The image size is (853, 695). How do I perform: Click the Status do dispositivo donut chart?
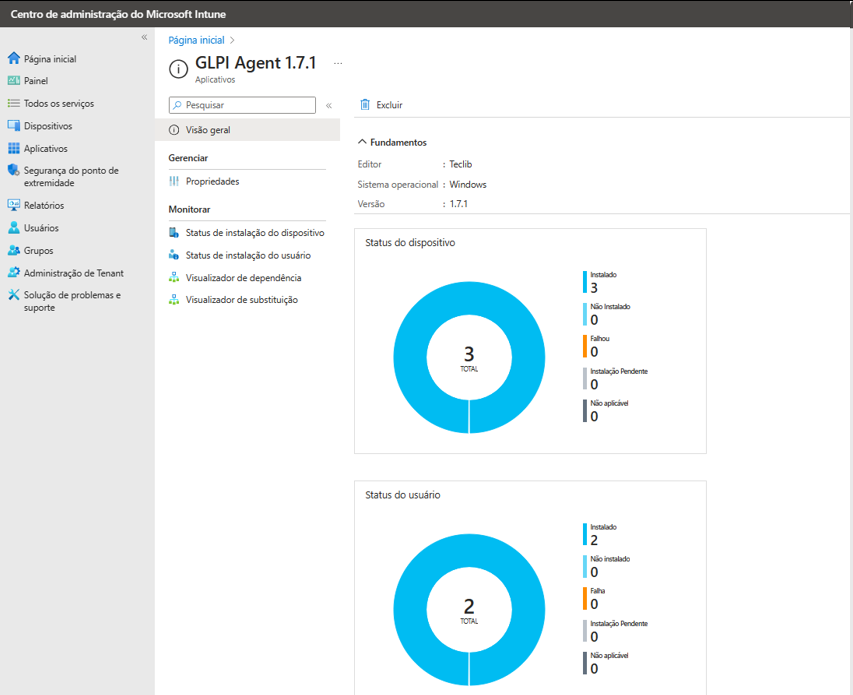point(469,357)
